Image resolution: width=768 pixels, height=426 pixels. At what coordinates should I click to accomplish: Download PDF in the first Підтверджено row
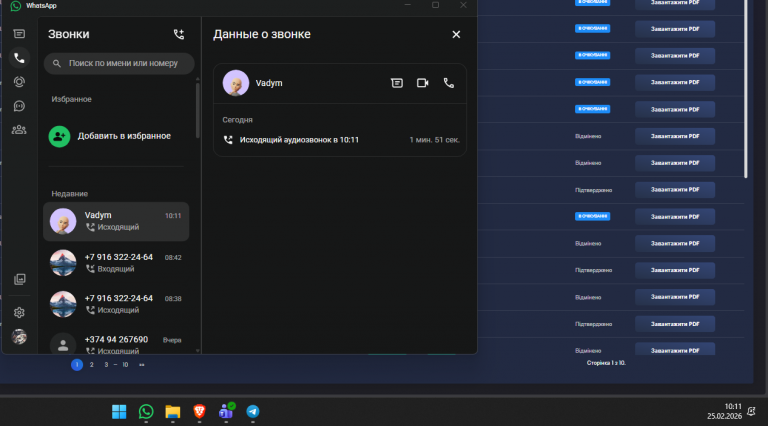coord(675,189)
